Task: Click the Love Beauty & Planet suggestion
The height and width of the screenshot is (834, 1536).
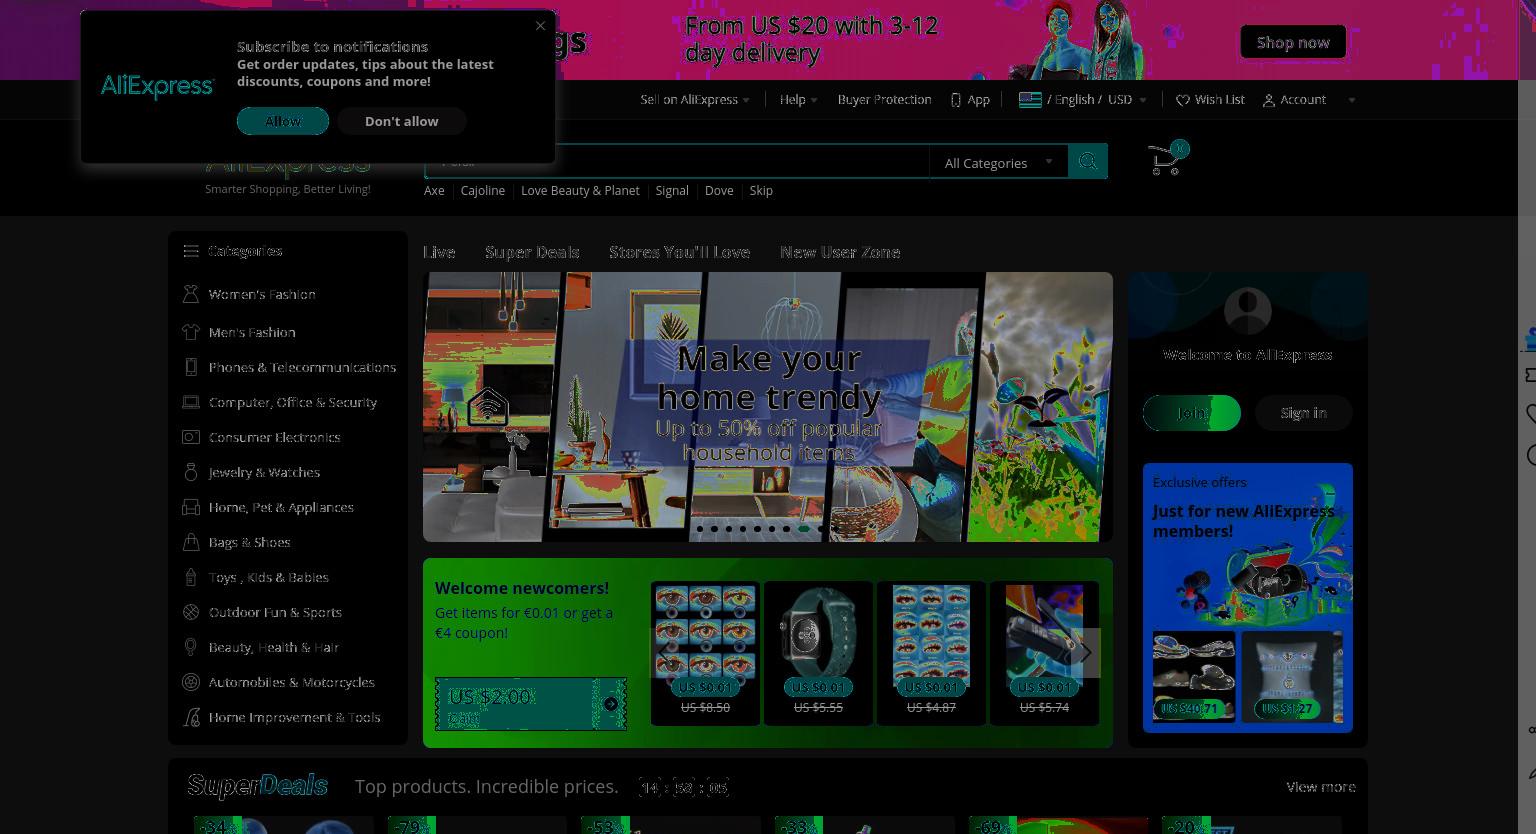Action: pyautogui.click(x=580, y=190)
